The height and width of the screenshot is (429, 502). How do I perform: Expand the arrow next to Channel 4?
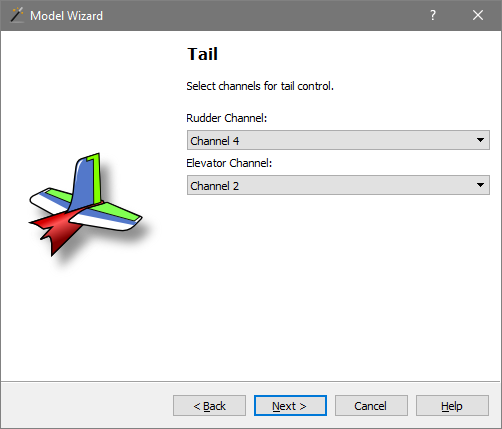[x=480, y=140]
